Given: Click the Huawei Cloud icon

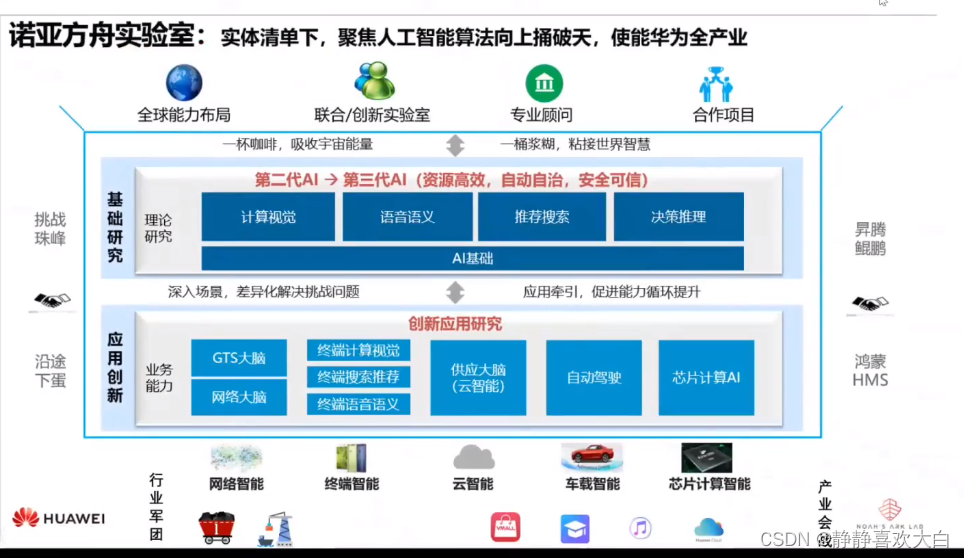Looking at the screenshot, I should [708, 529].
